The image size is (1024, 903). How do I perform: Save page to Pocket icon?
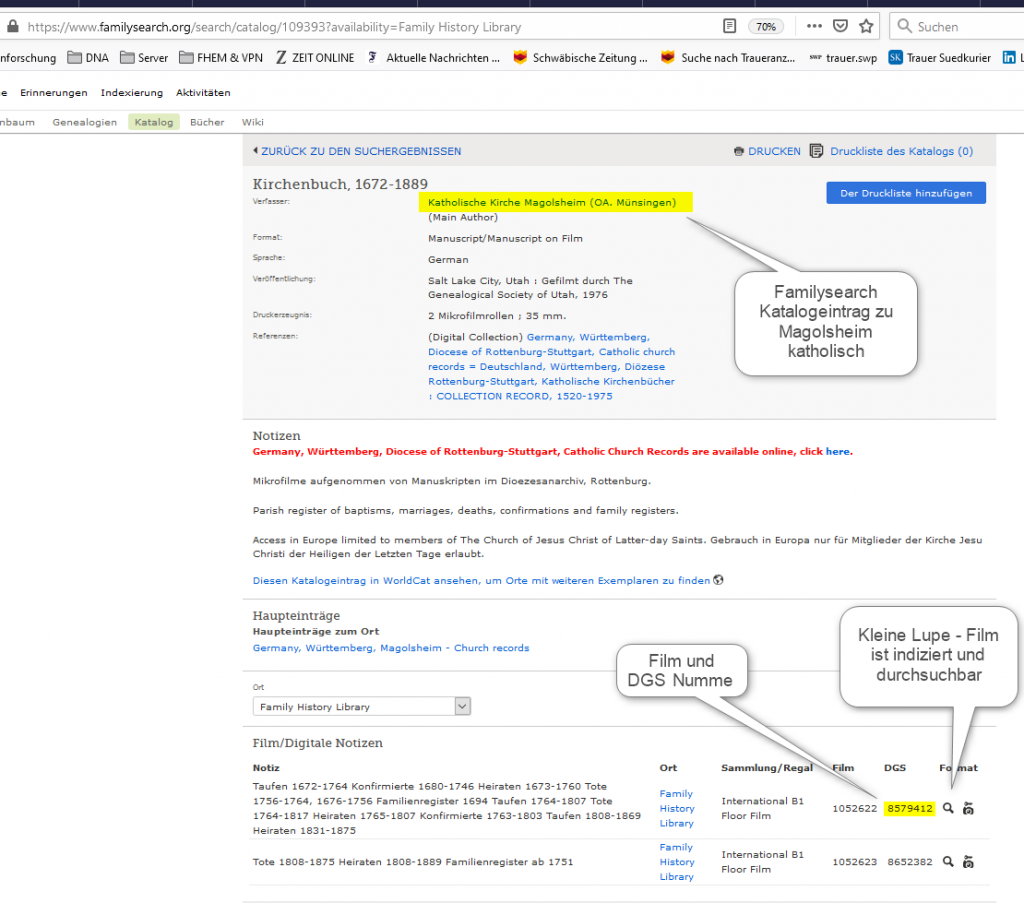(840, 26)
